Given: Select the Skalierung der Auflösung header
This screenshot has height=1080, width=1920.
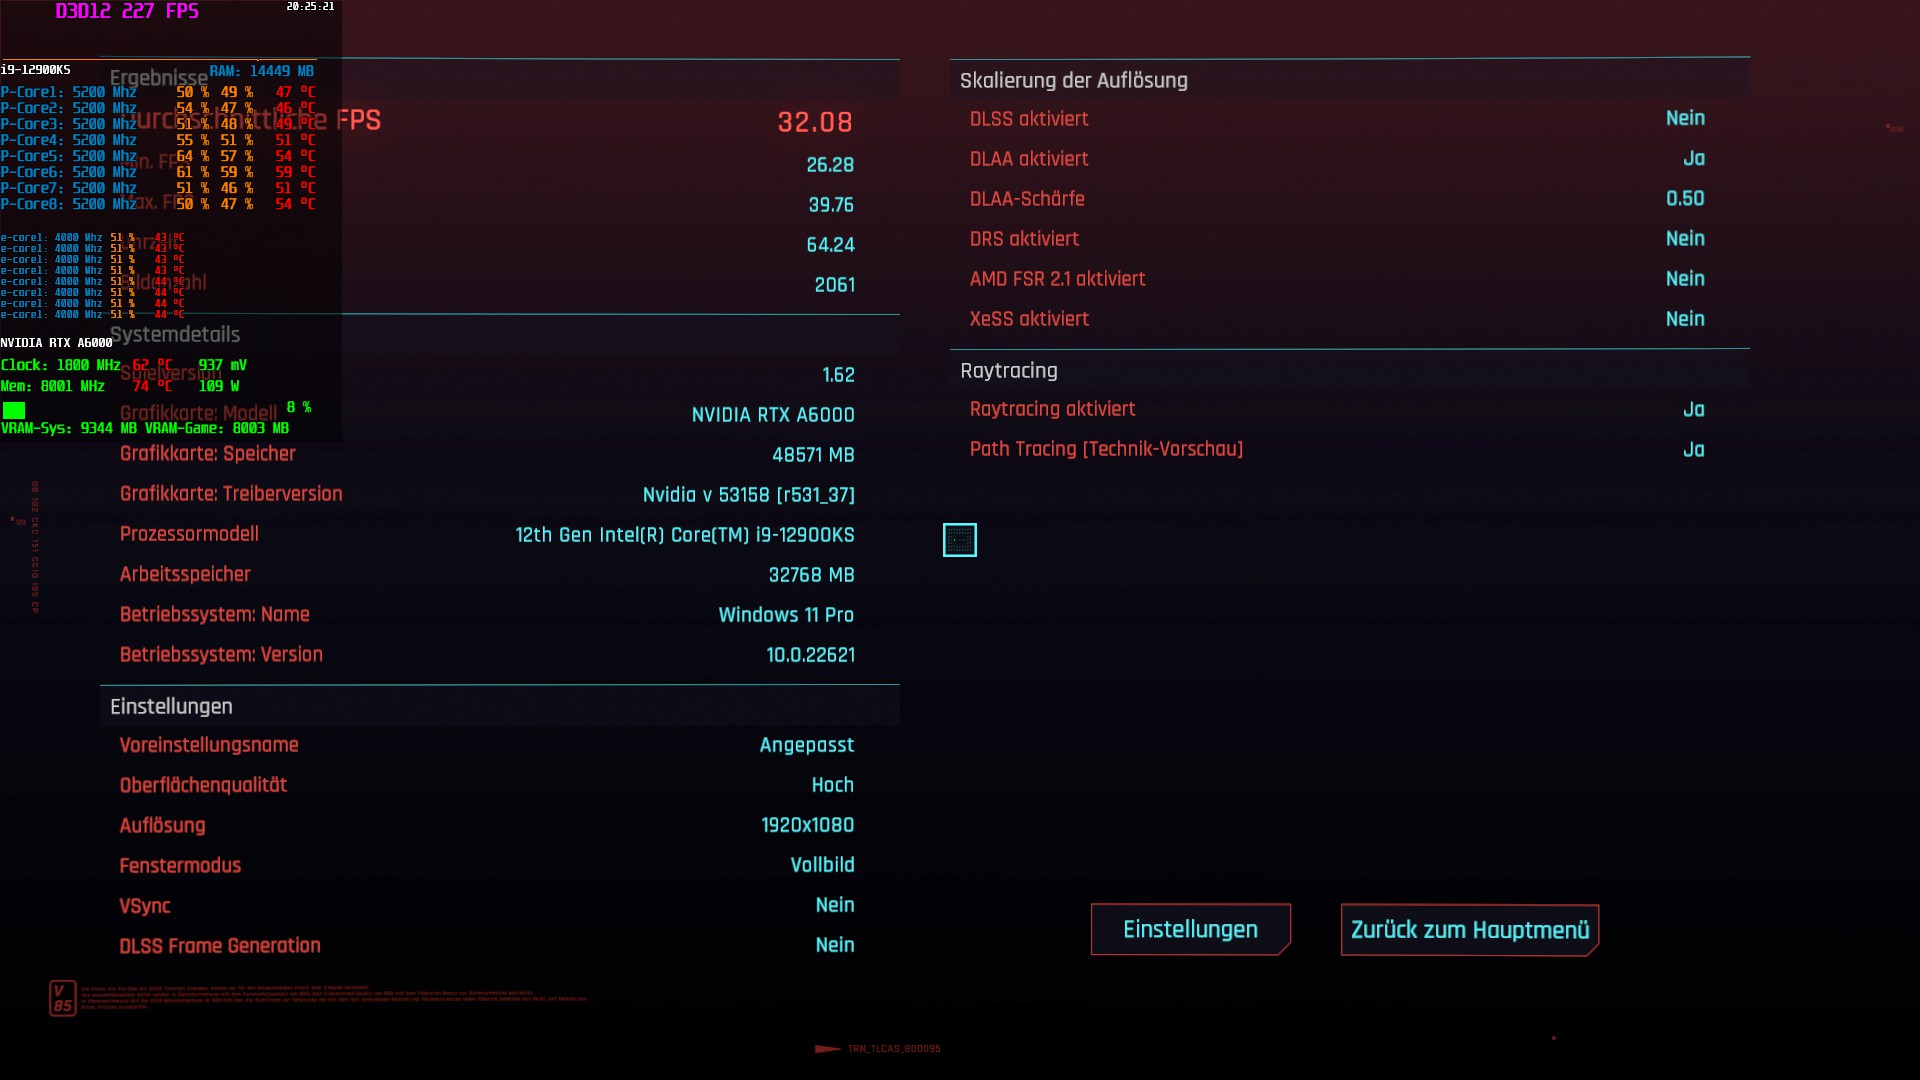Looking at the screenshot, I should tap(1073, 81).
